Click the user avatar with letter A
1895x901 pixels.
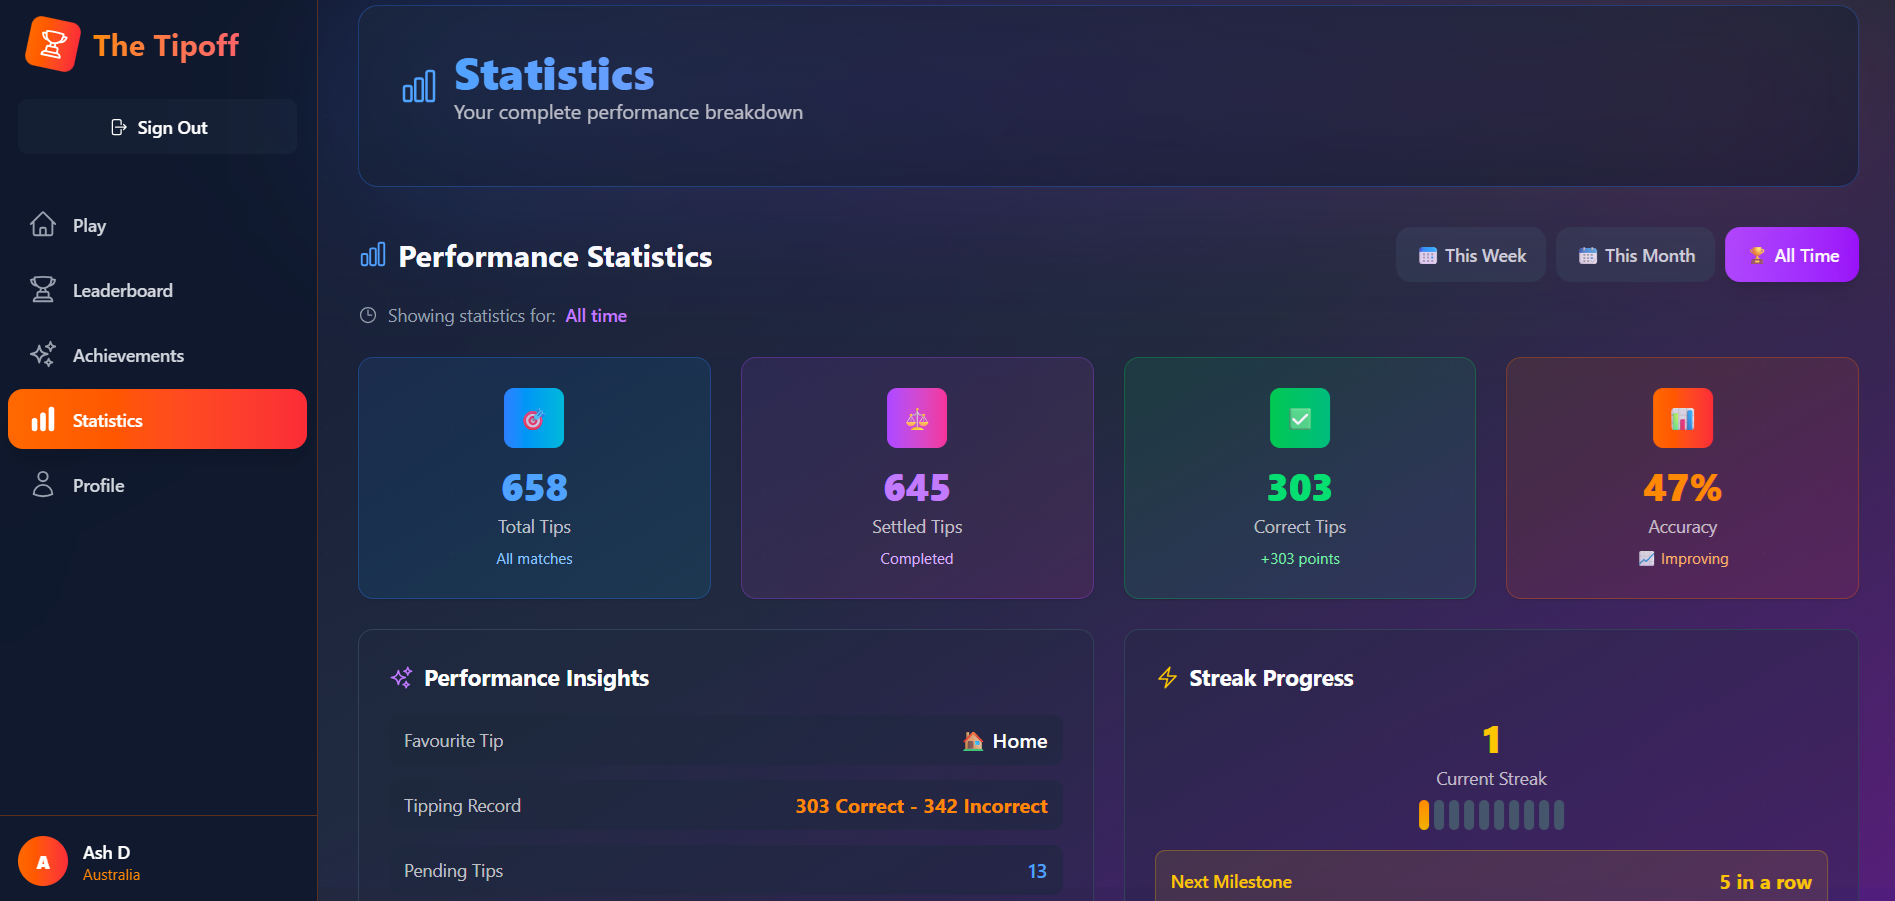coord(43,861)
